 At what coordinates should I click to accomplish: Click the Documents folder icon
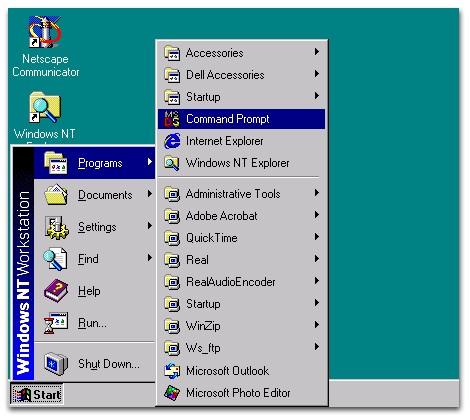56,195
